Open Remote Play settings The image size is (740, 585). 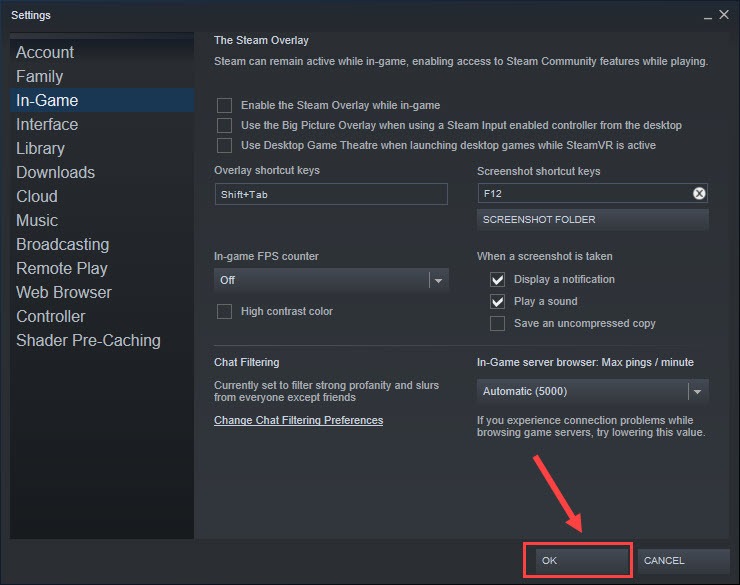point(102,268)
